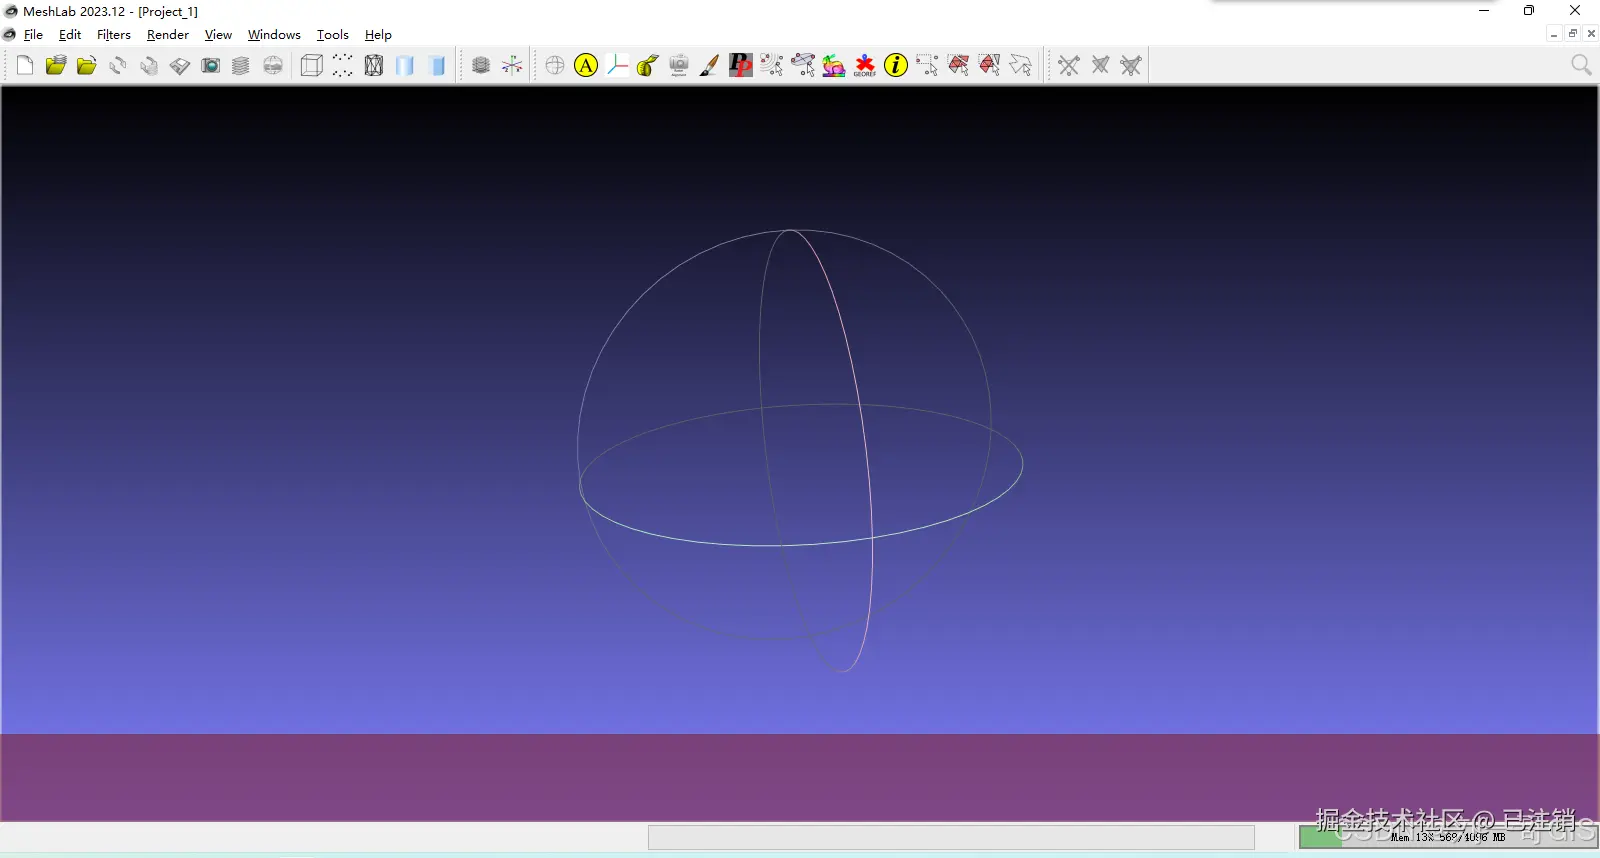Toggle Wireframe rendering mode
The height and width of the screenshot is (858, 1600).
click(x=373, y=65)
